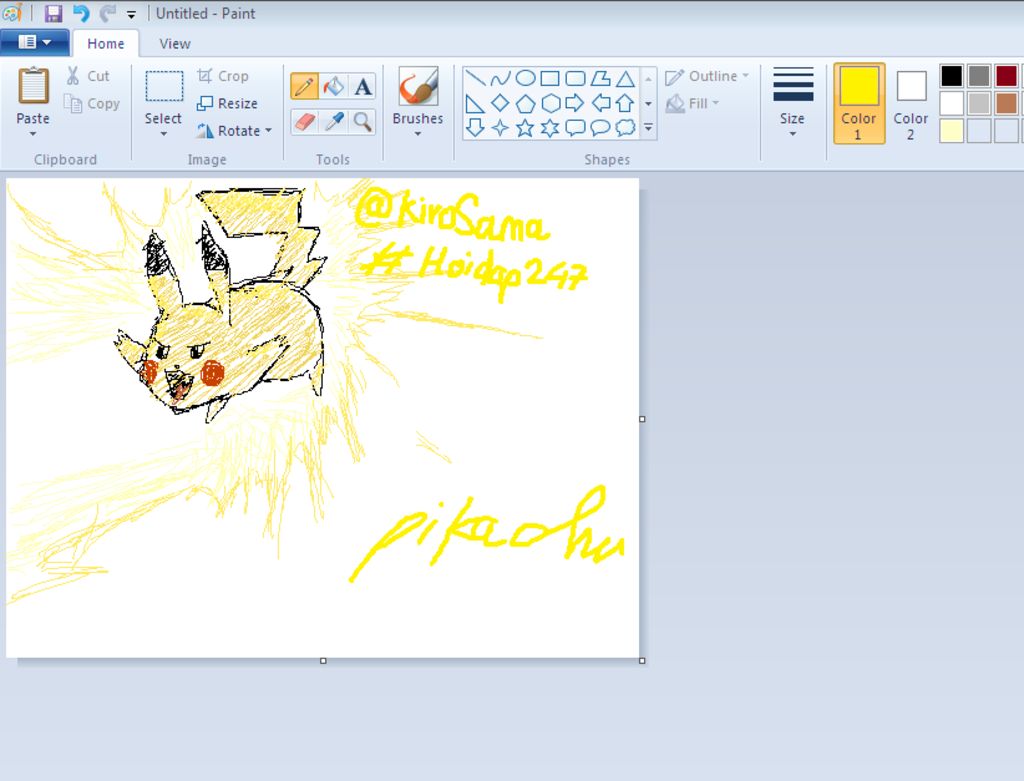Switch to the View tab
1024x781 pixels.
[x=174, y=44]
